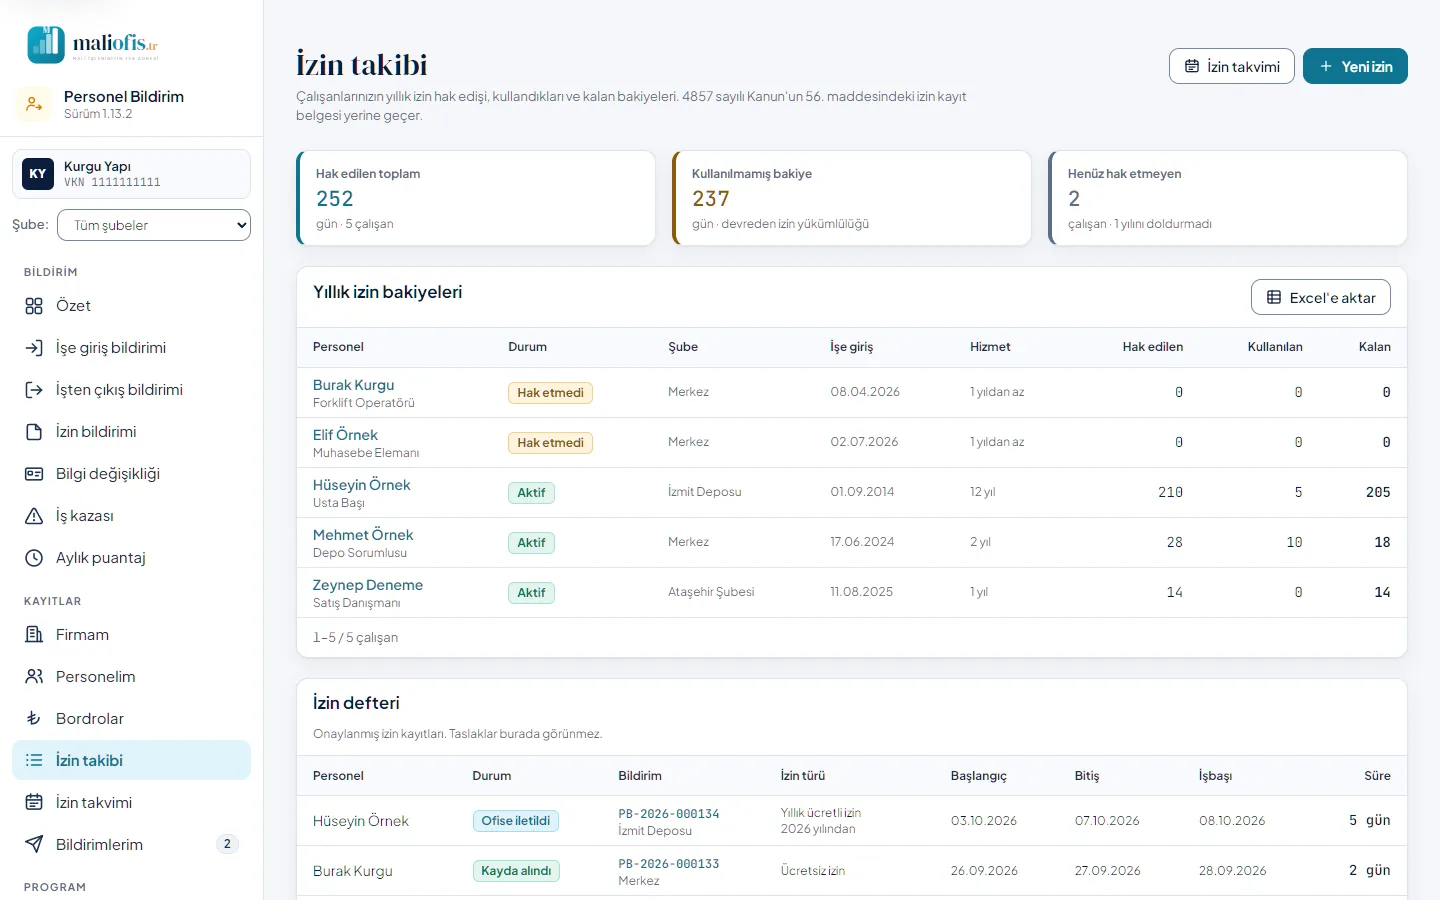Click the Personelim people icon

pyautogui.click(x=34, y=677)
